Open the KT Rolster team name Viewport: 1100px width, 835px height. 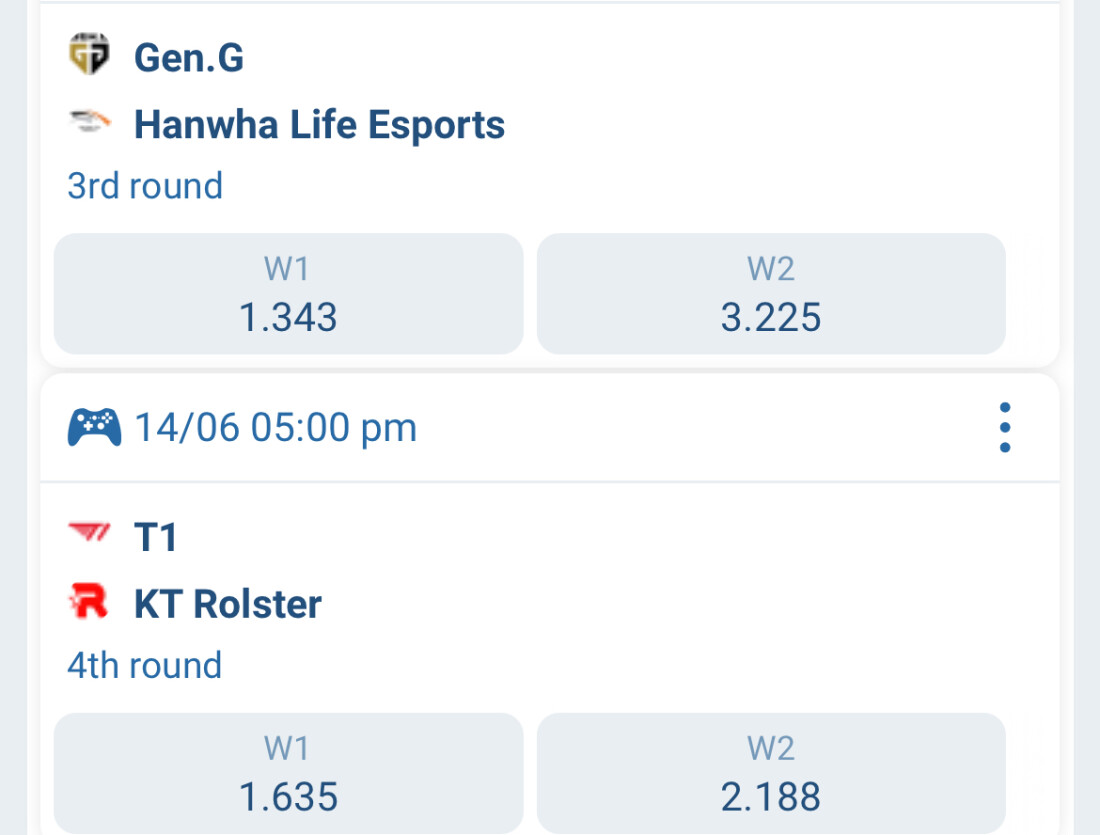pos(228,604)
